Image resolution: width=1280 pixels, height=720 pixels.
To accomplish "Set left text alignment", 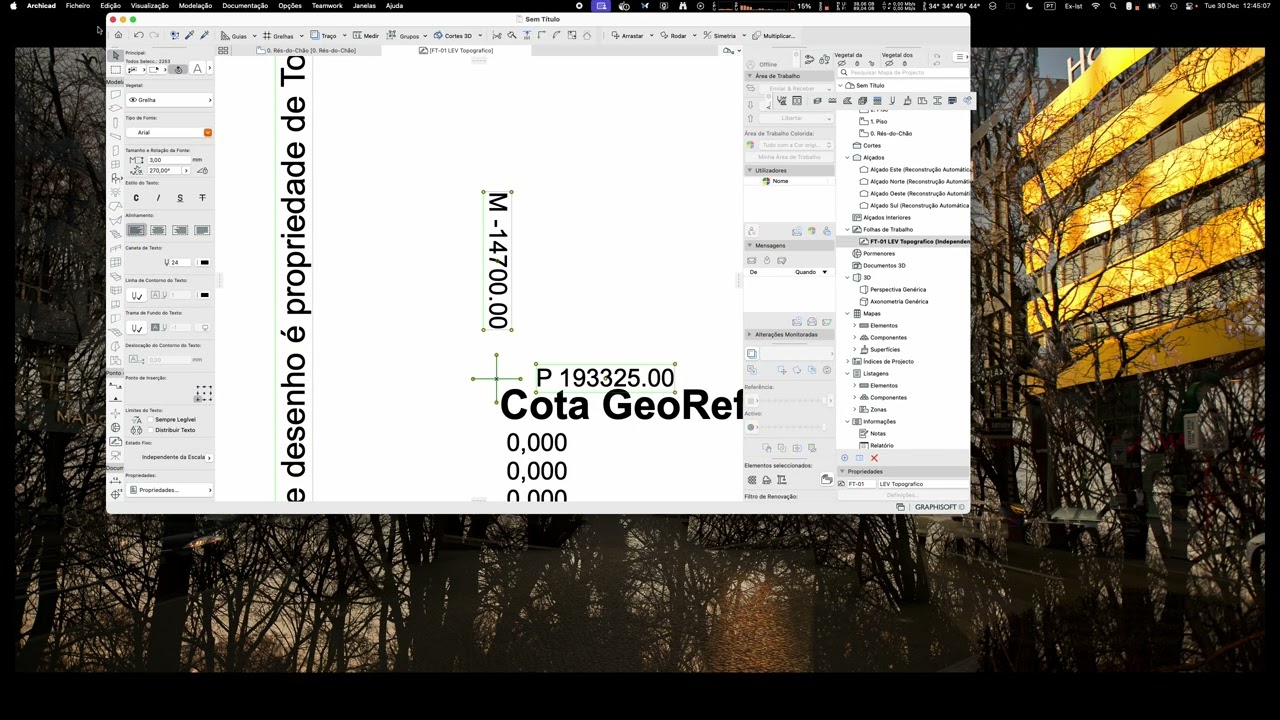I will point(136,230).
